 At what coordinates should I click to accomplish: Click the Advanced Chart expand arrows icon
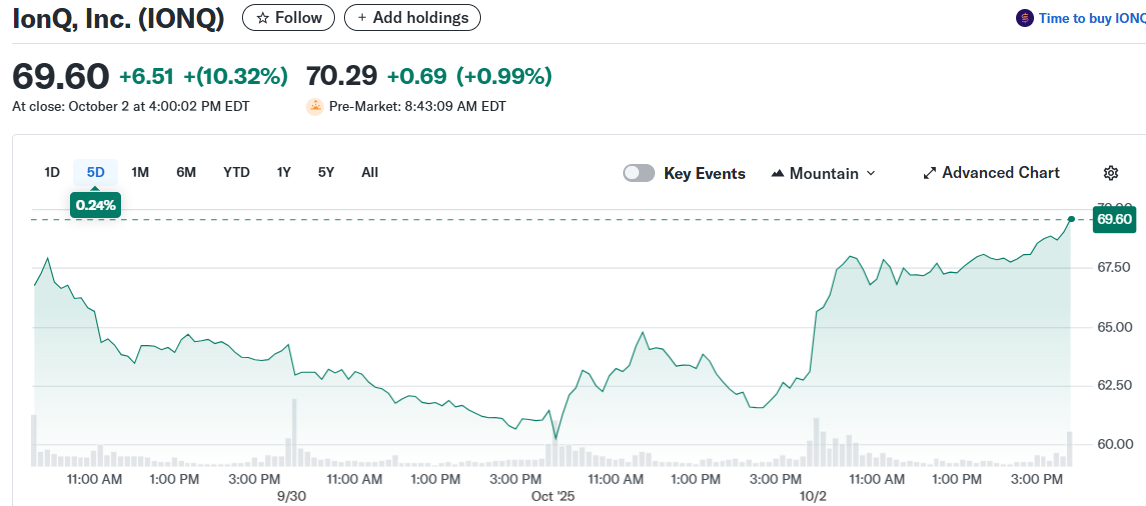coord(929,173)
